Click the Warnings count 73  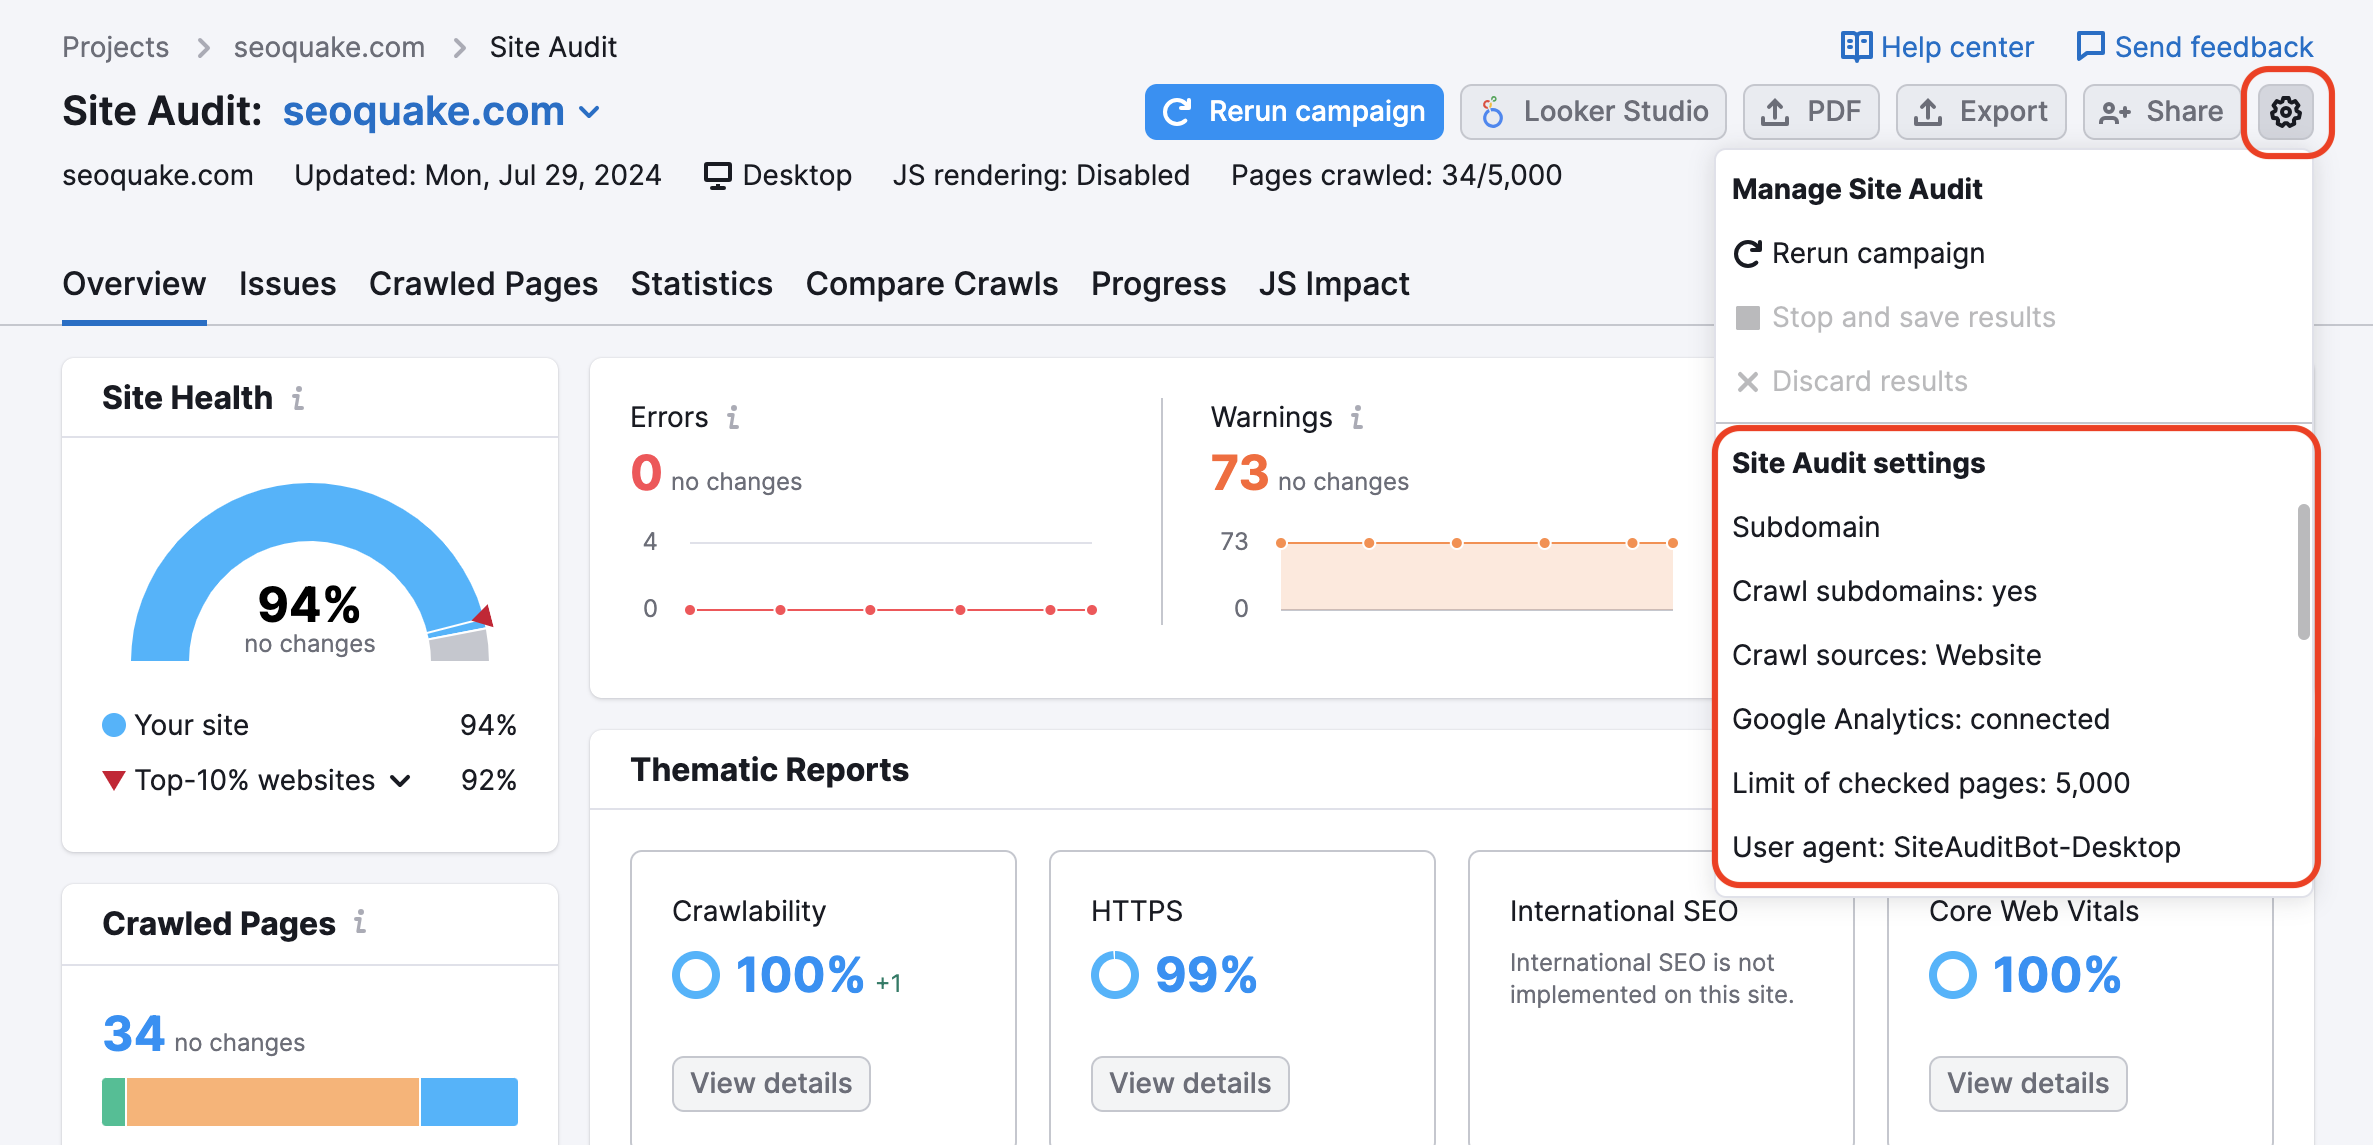pyautogui.click(x=1239, y=472)
